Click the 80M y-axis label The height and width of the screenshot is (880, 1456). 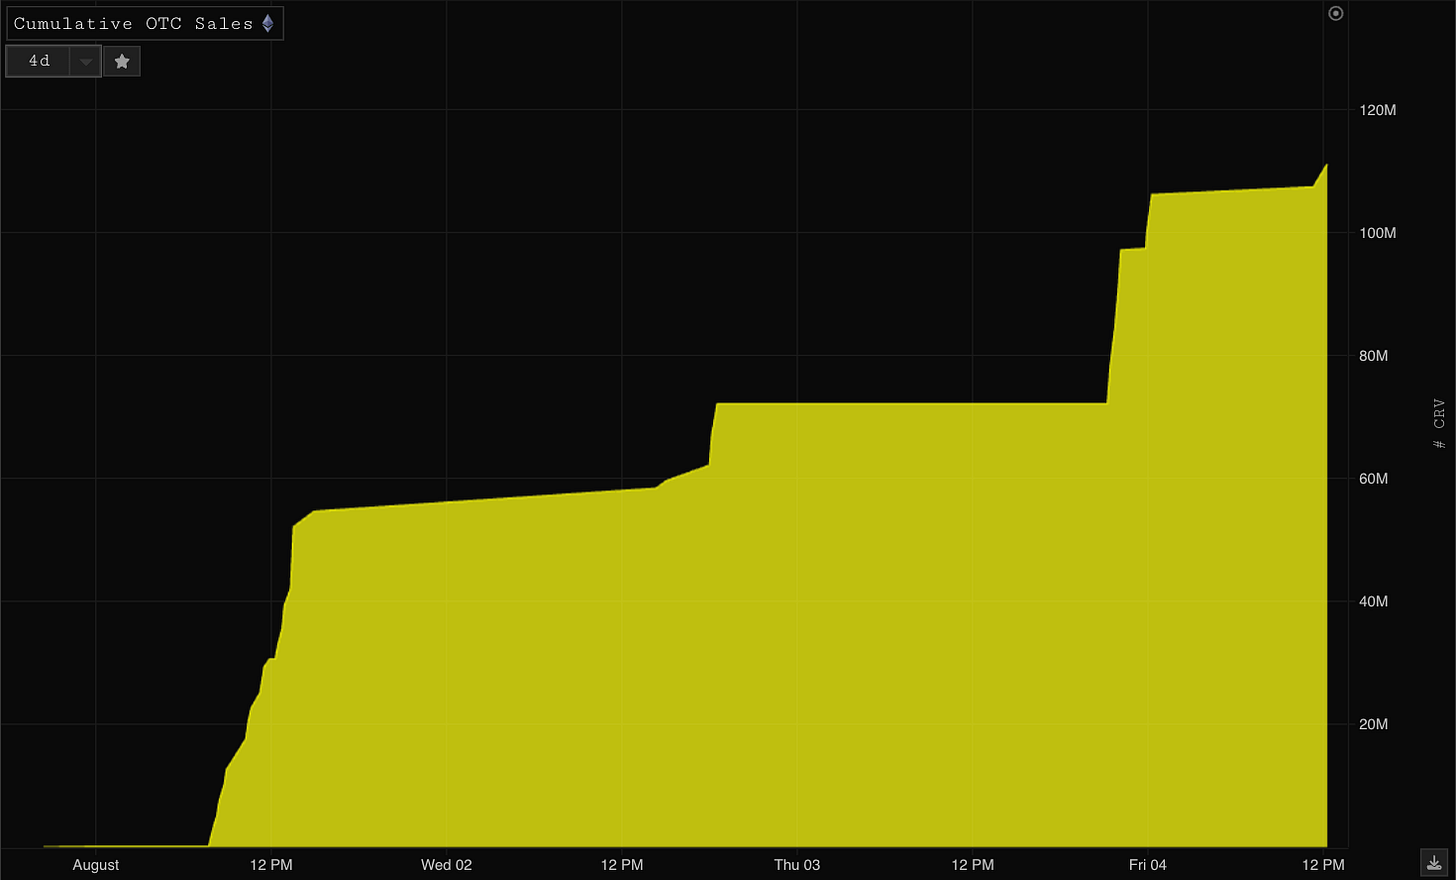[x=1373, y=356]
